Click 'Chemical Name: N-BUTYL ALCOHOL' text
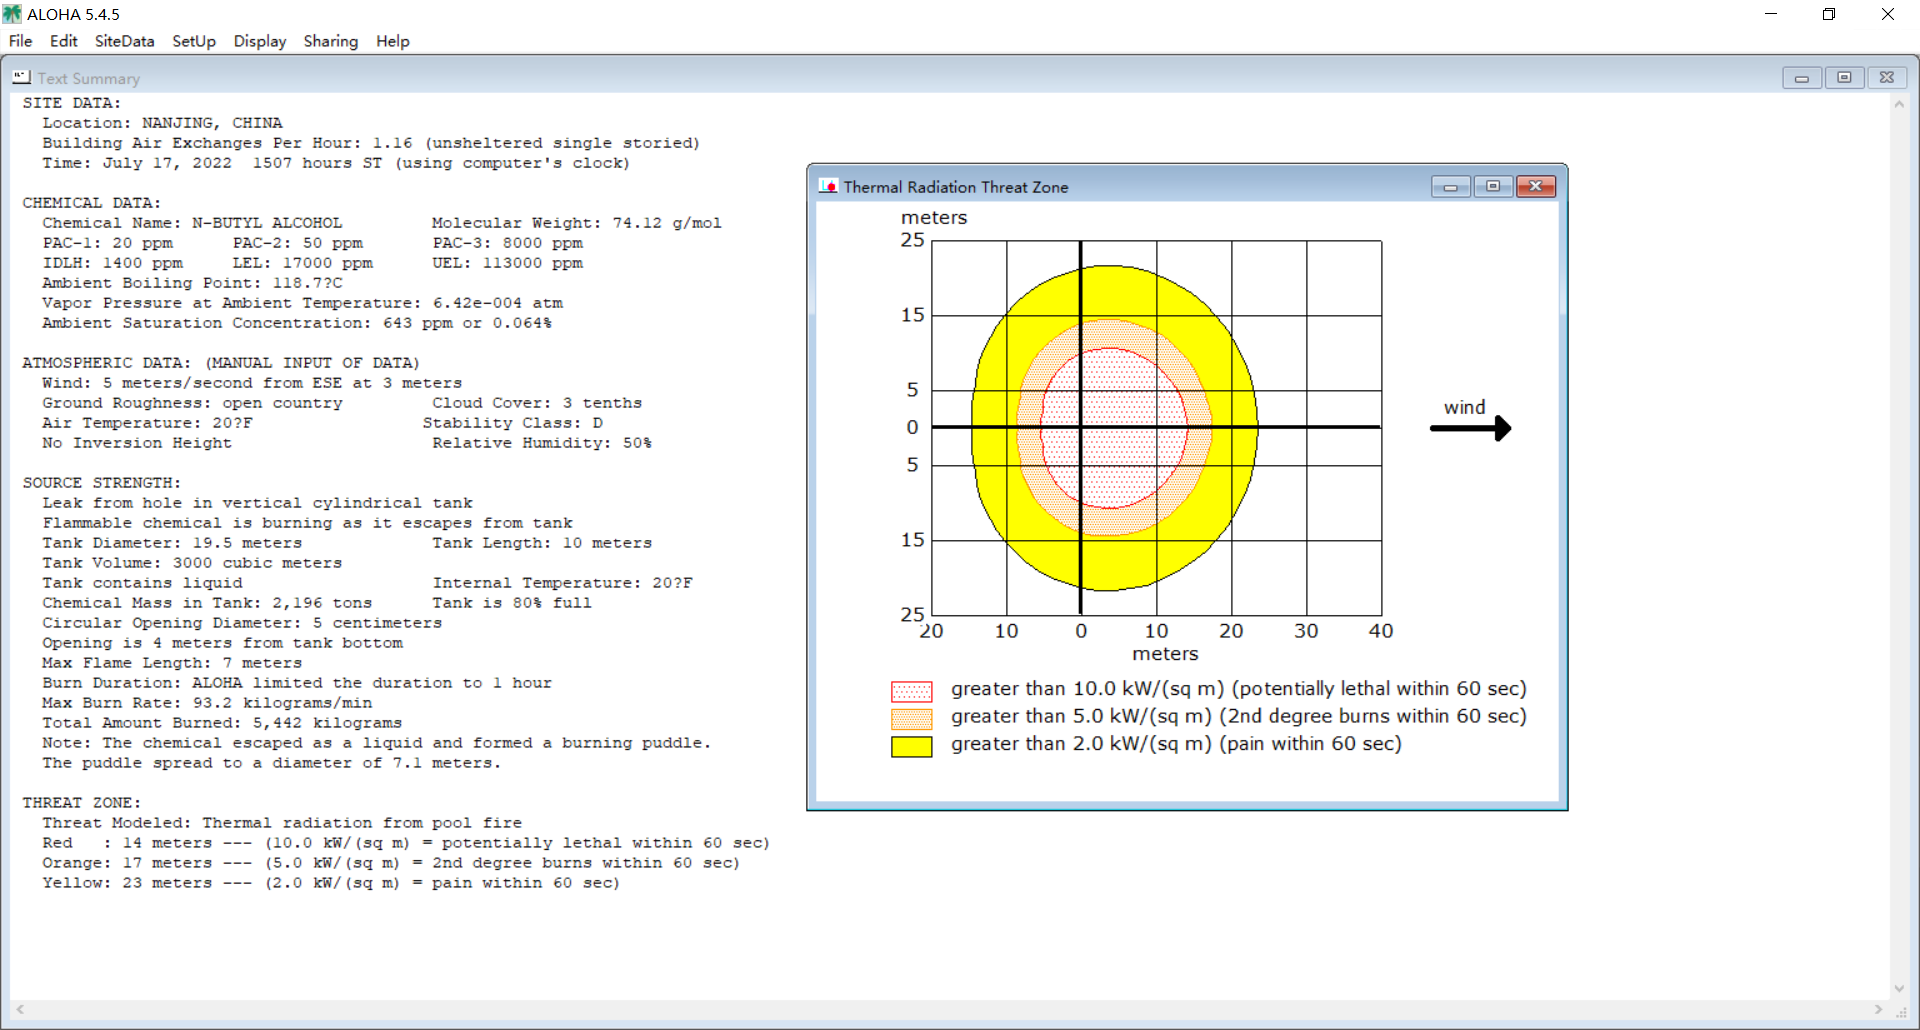This screenshot has height=1030, width=1920. [x=192, y=223]
